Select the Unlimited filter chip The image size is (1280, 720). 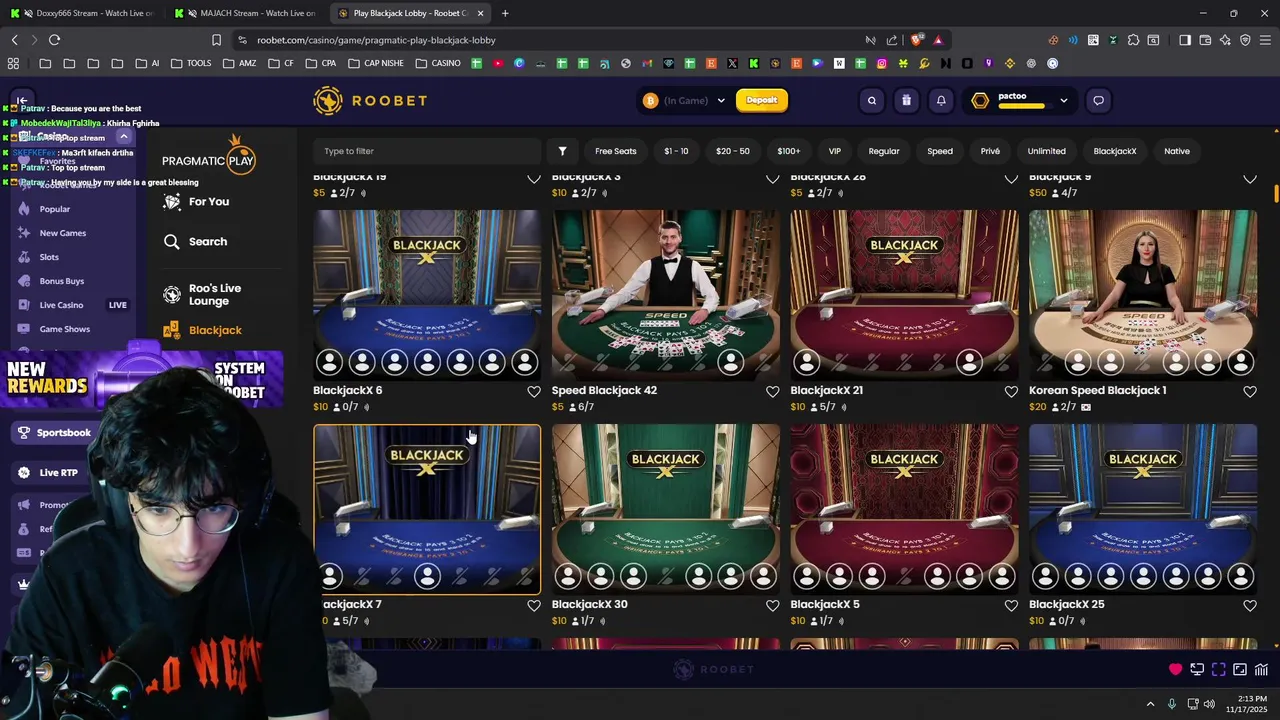tap(1047, 151)
